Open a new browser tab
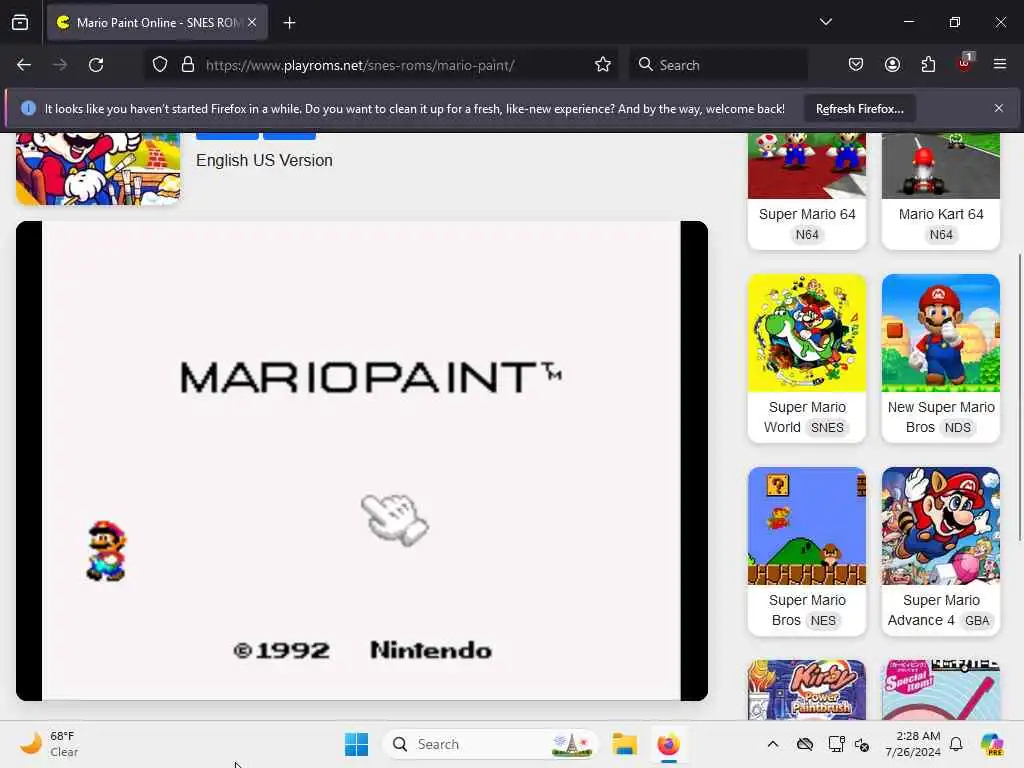Screen dimensions: 1024x768 pos(289,23)
